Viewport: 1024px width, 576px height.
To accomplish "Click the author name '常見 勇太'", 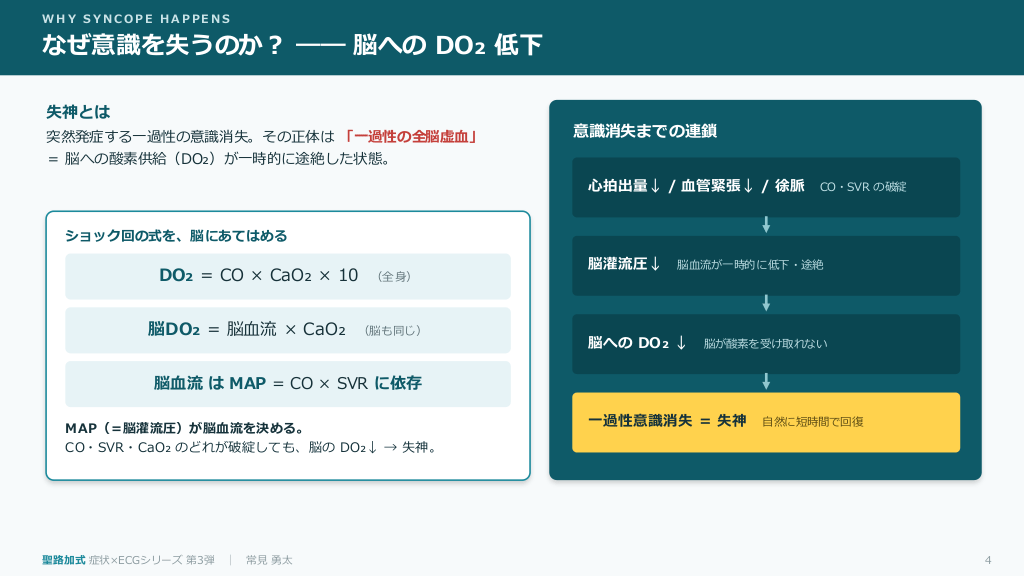I will 269,560.
